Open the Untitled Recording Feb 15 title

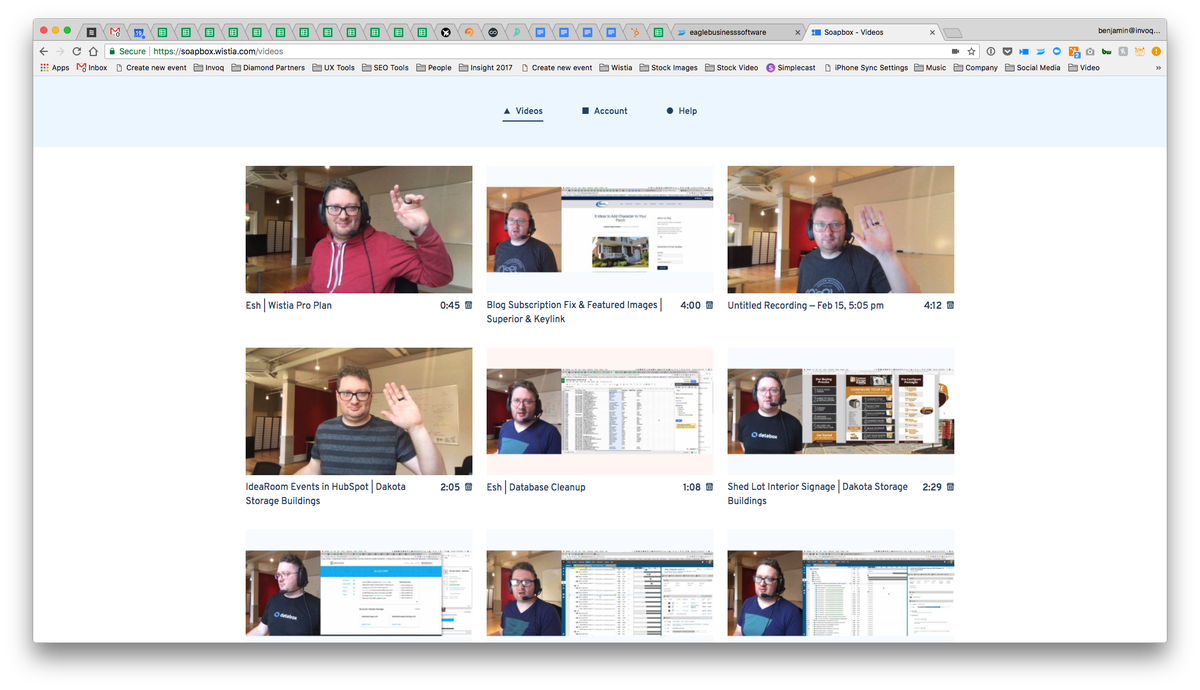(805, 305)
